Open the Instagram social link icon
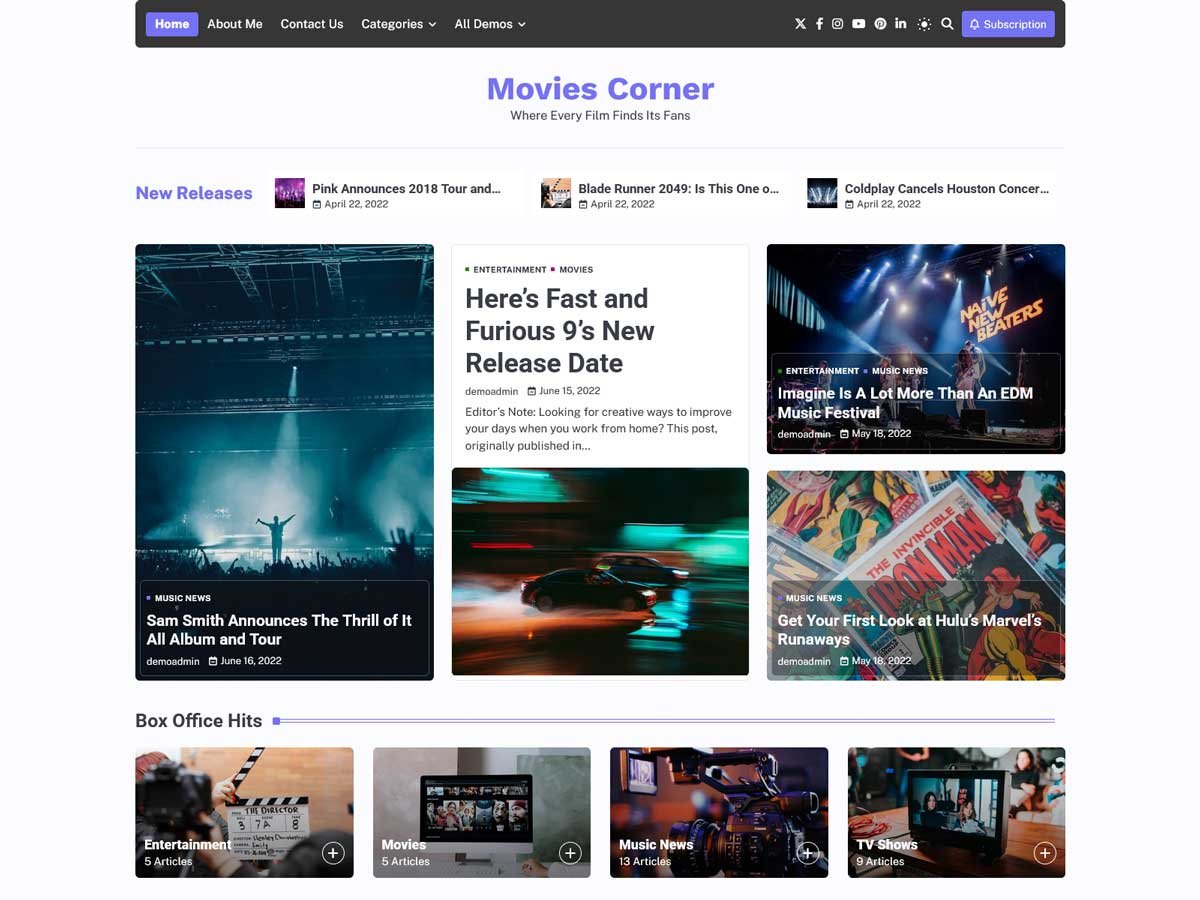1200x900 pixels. click(x=838, y=24)
